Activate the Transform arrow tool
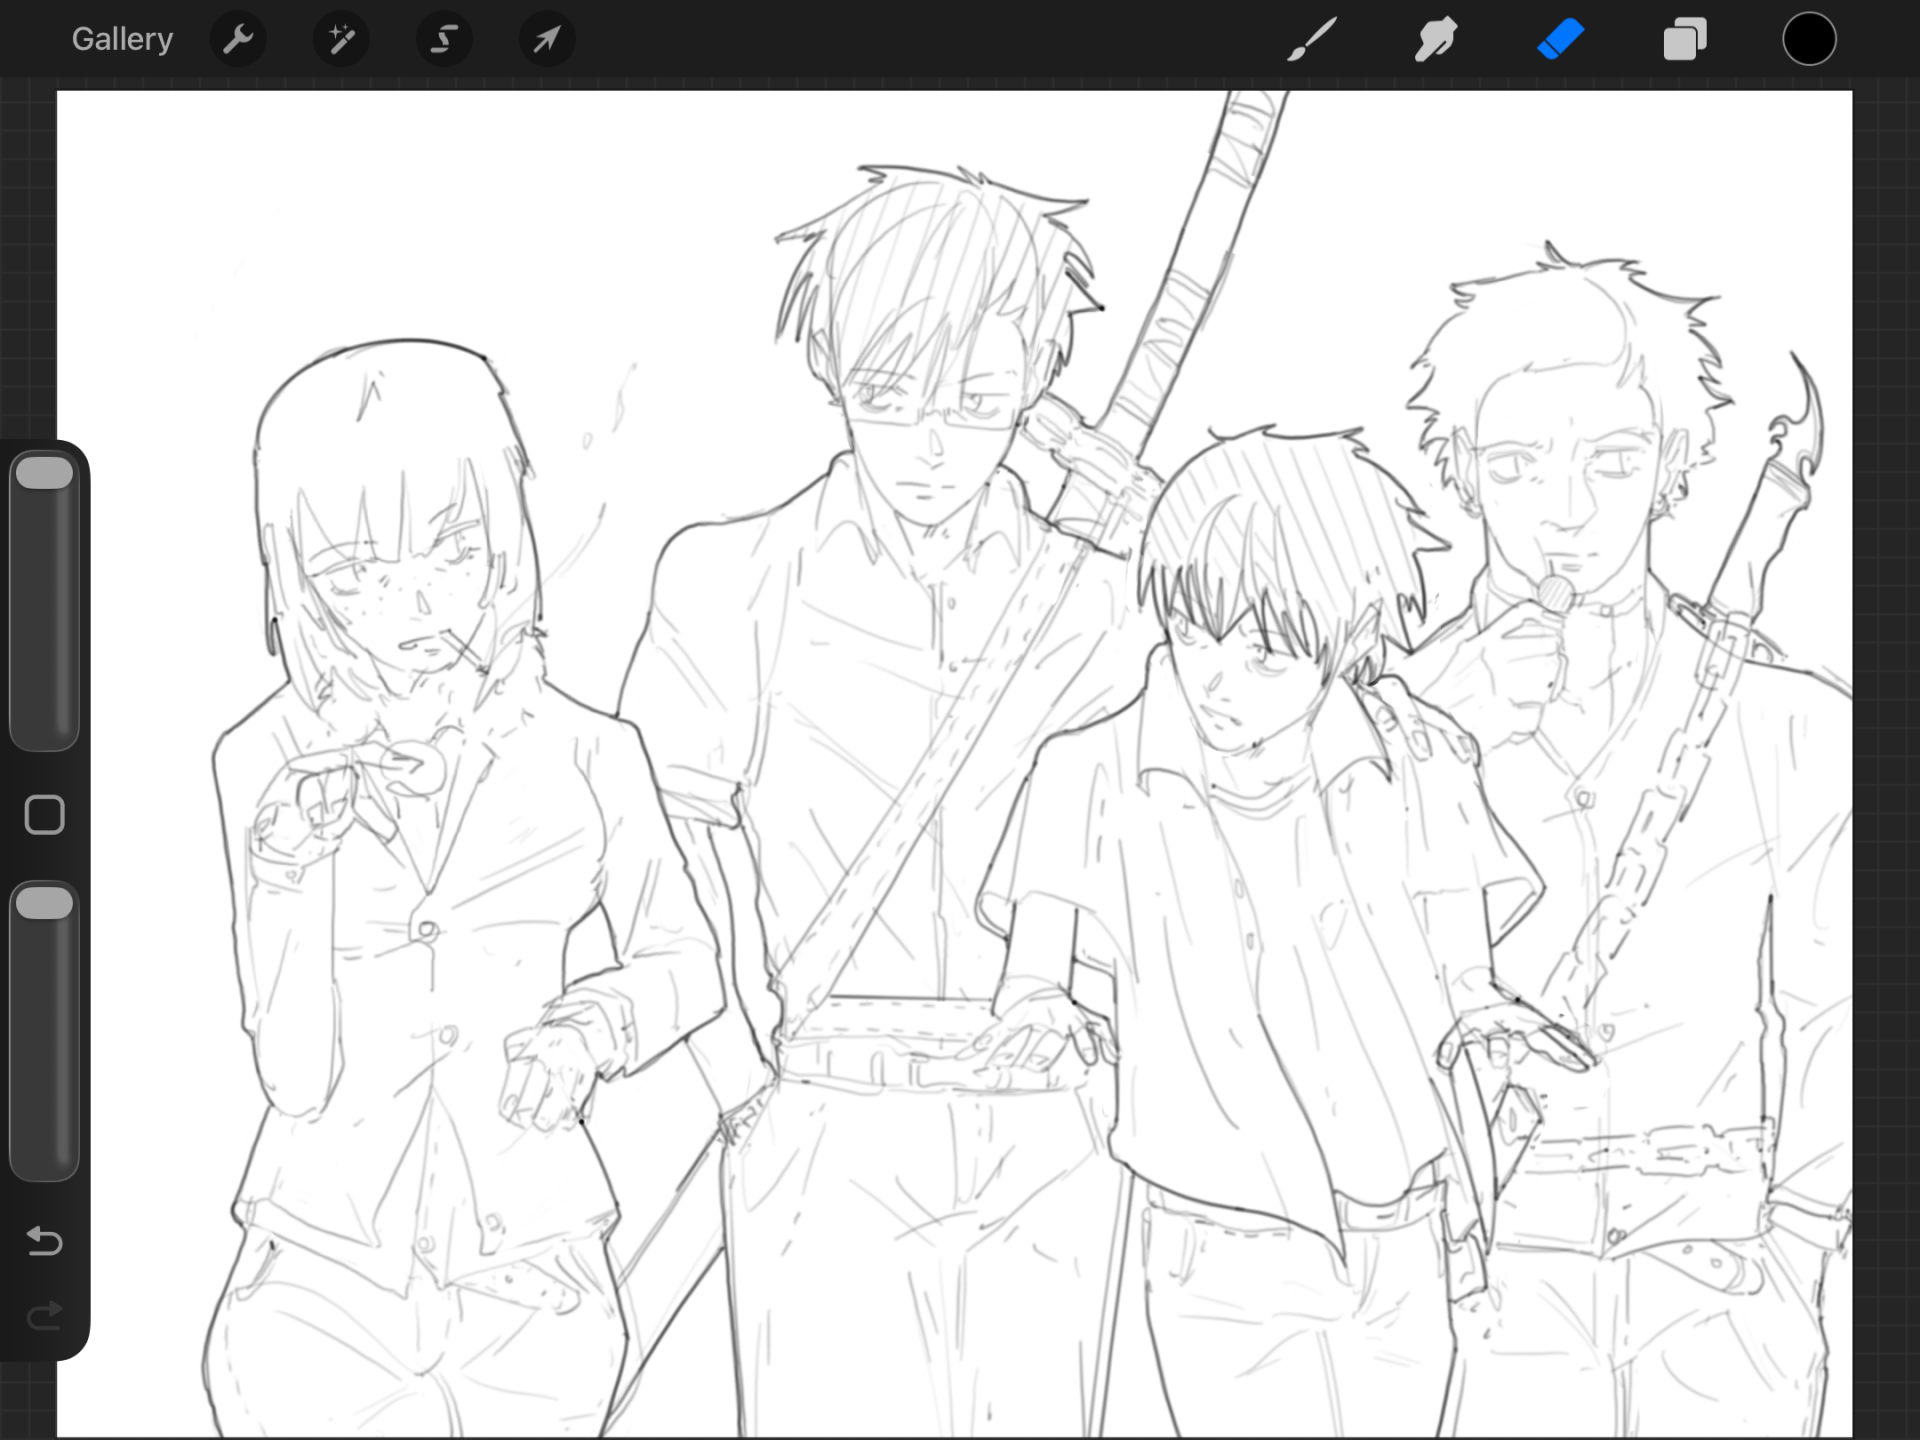This screenshot has width=1920, height=1440. click(547, 39)
